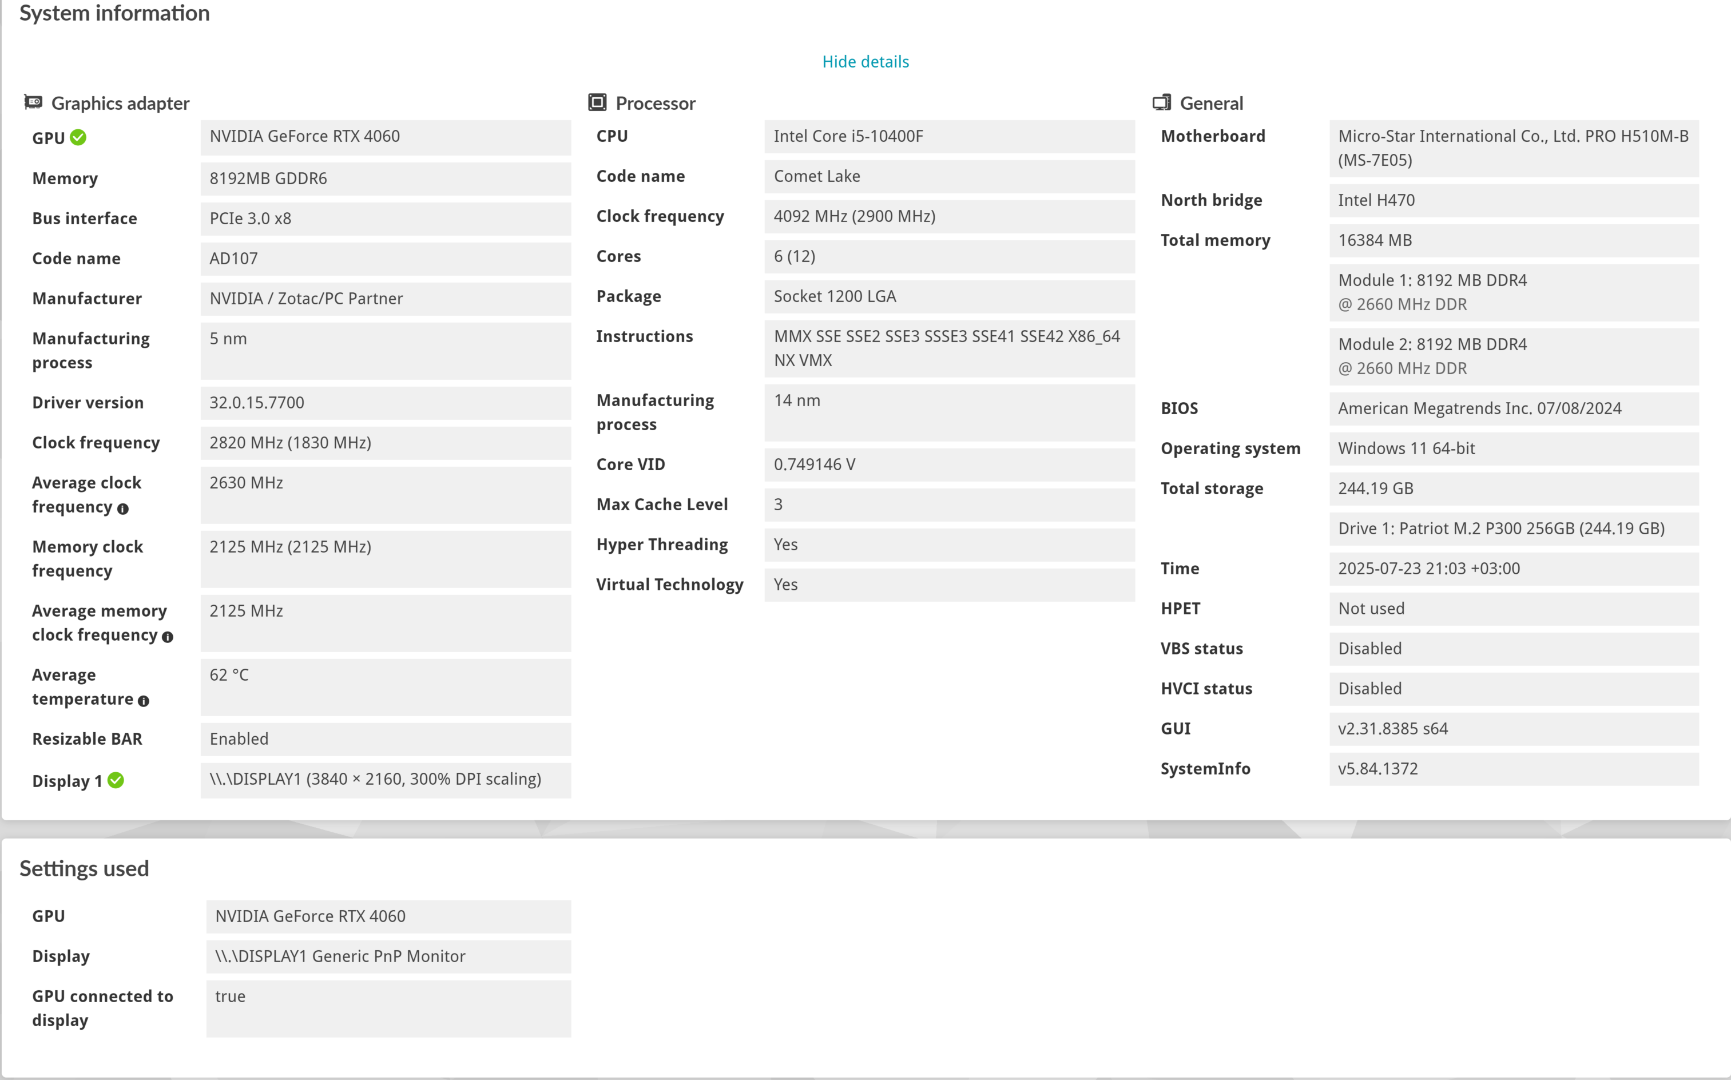Select the MMX SSE instructions value
The image size is (1731, 1080).
pos(950,349)
